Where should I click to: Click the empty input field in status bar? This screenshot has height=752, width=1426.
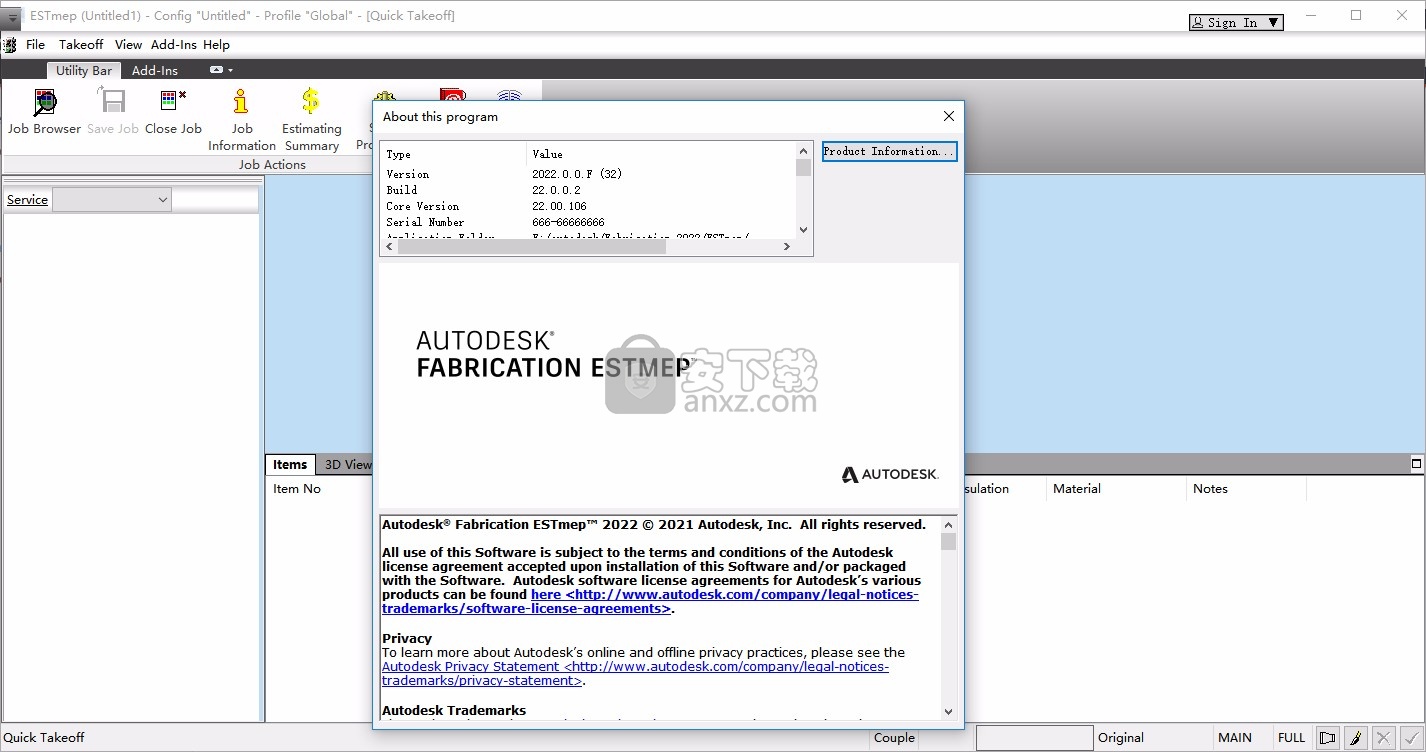coord(1034,738)
